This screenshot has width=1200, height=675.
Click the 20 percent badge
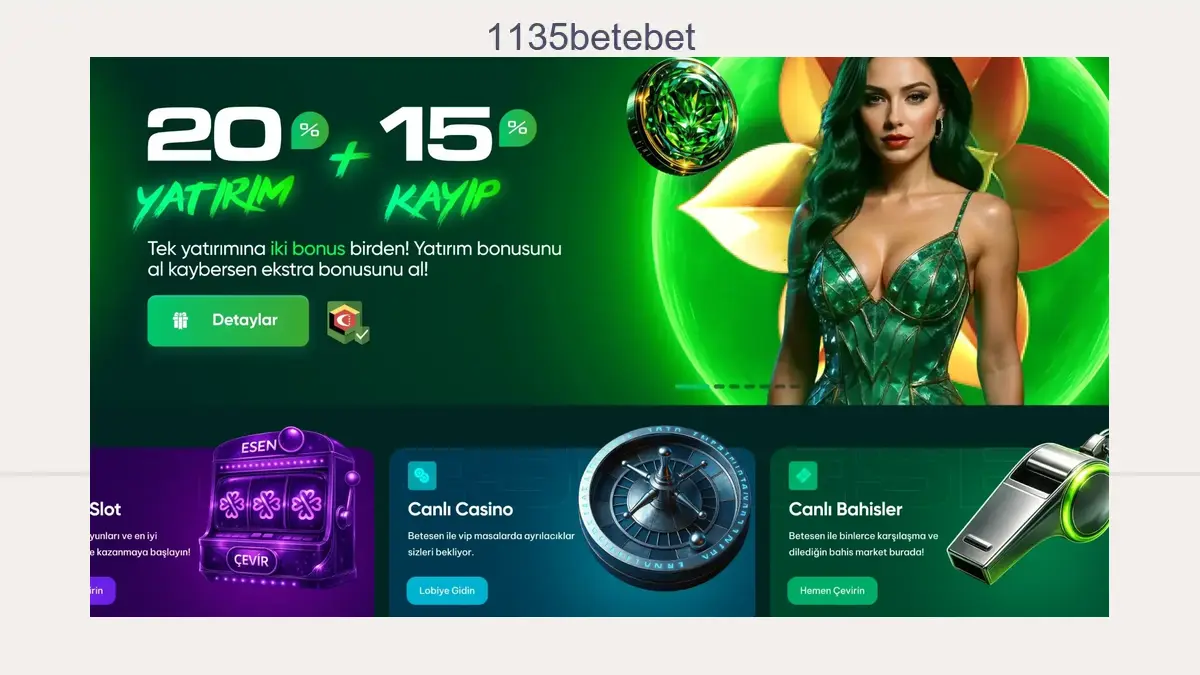[x=309, y=130]
